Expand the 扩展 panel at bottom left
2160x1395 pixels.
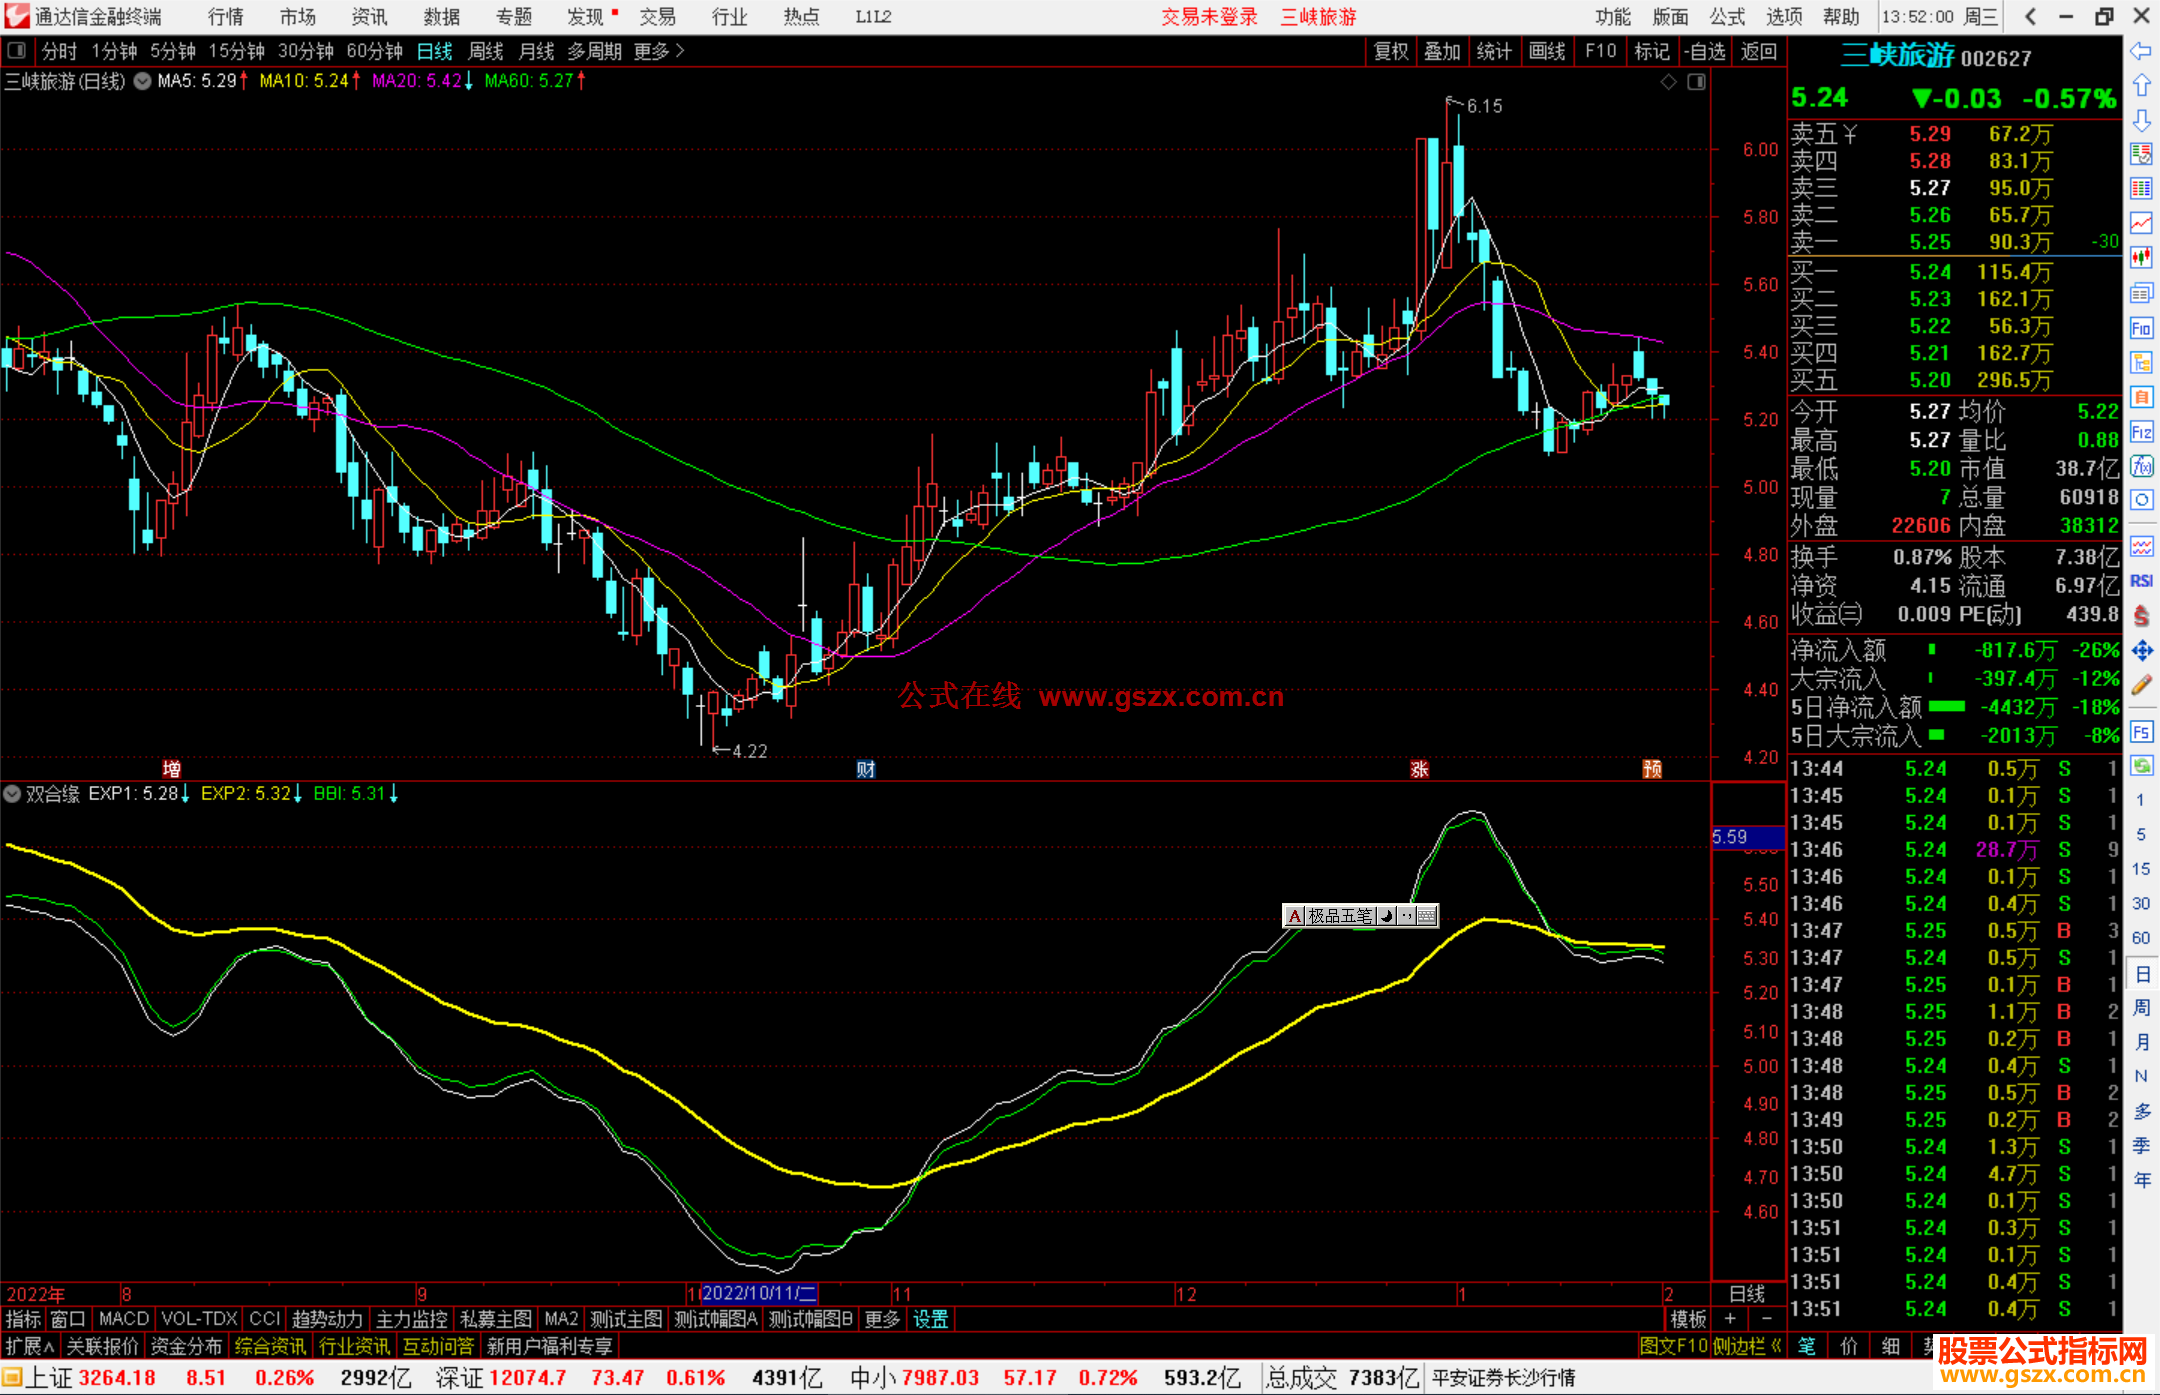(30, 1346)
